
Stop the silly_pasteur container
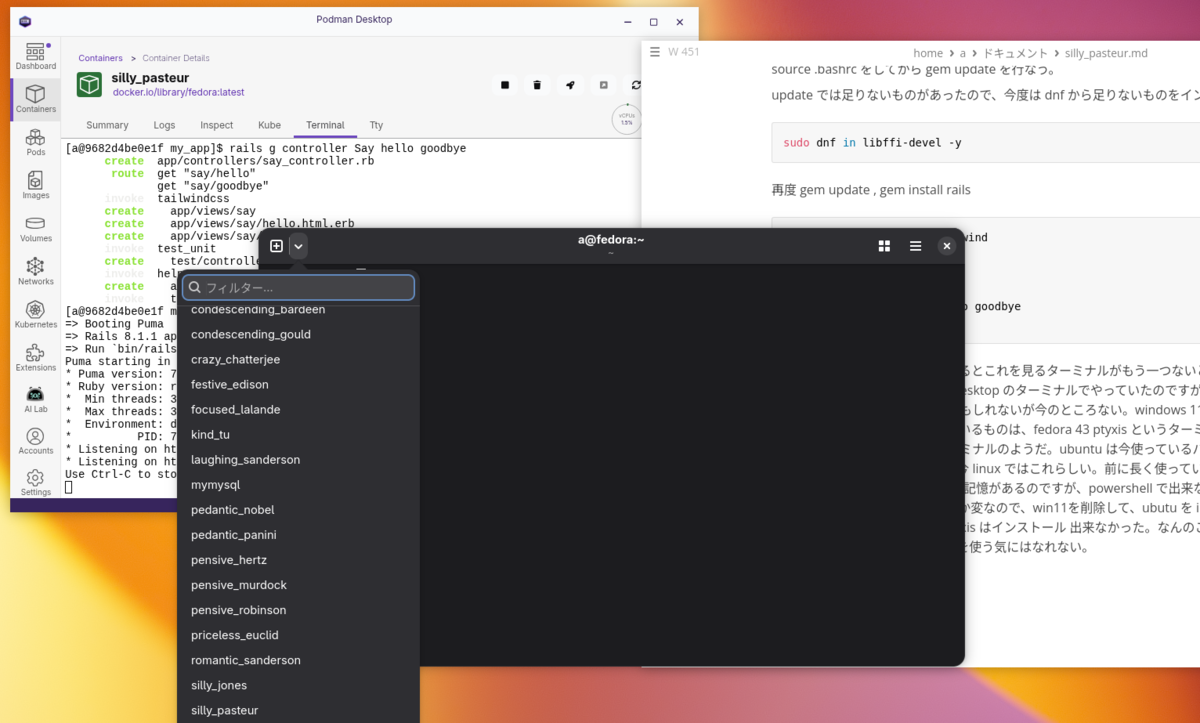(505, 85)
